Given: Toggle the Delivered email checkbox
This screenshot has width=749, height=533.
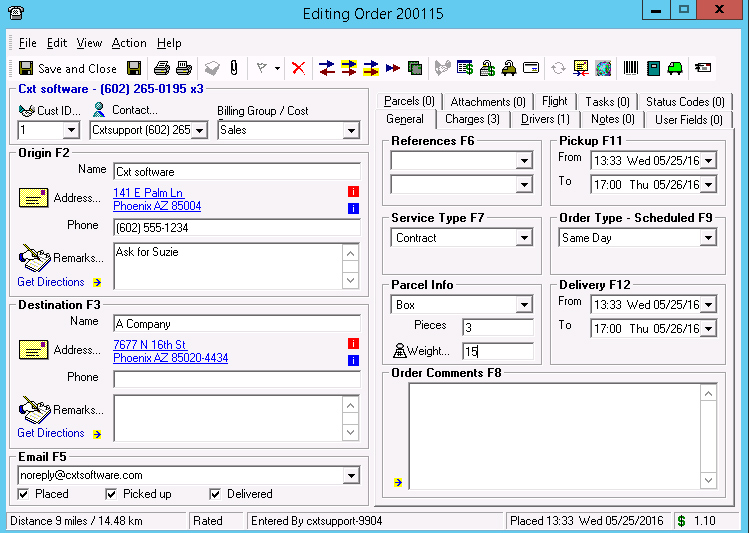Looking at the screenshot, I should [x=215, y=494].
